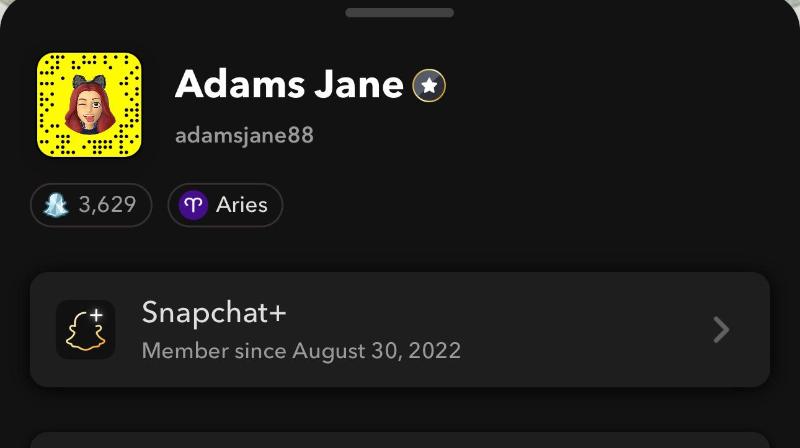This screenshot has width=800, height=448.
Task: Tap the Snap score pill's rounded outline
Action: tap(150, 205)
